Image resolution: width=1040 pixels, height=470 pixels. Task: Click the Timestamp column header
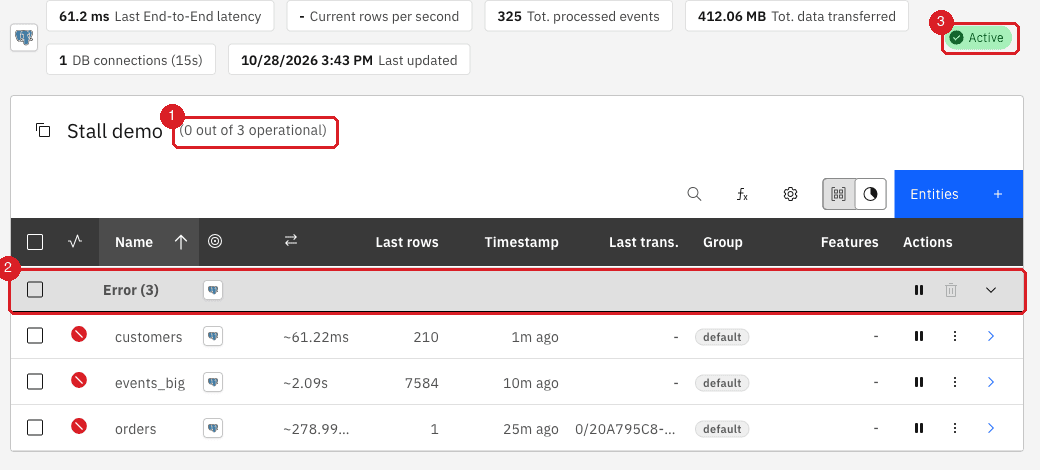tap(521, 242)
